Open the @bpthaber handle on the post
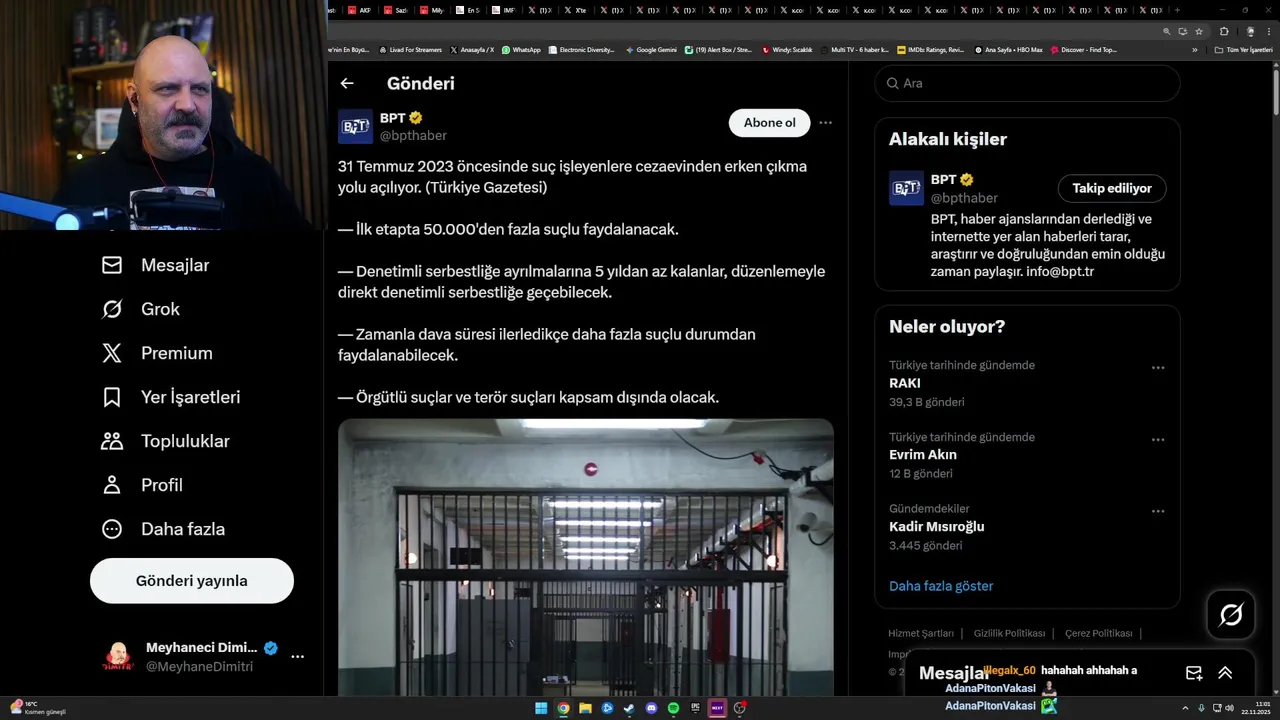Screen dimensions: 1280x720 (x=413, y=136)
